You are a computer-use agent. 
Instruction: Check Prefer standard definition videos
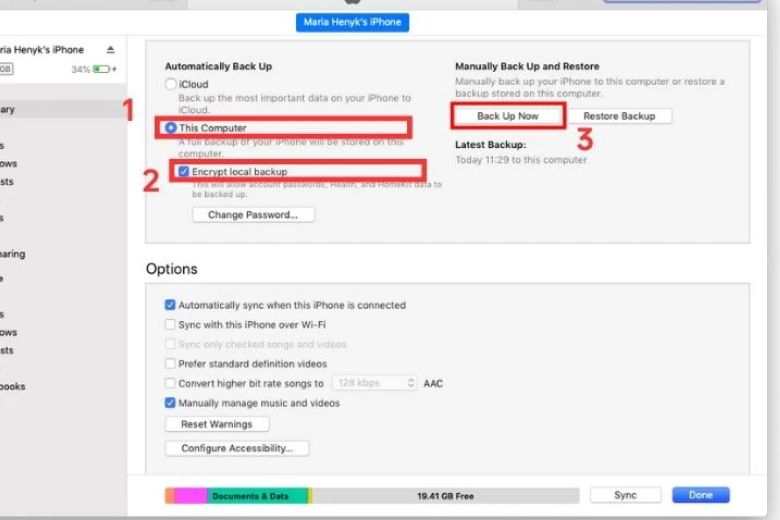click(x=170, y=364)
